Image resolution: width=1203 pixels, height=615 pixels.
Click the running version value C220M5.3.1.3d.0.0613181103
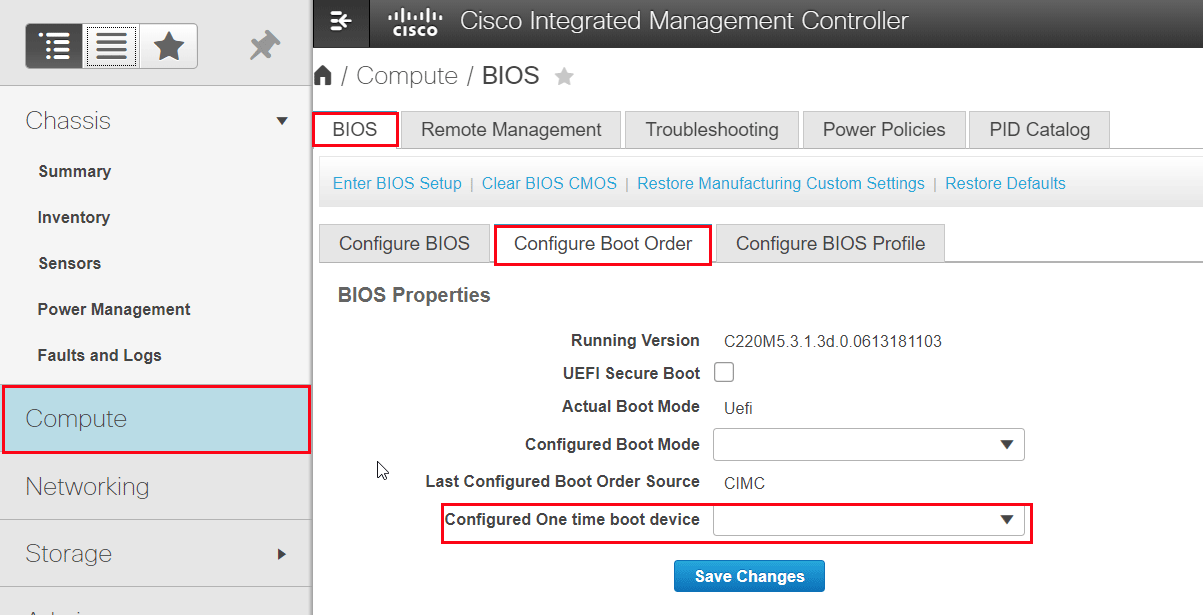[833, 341]
